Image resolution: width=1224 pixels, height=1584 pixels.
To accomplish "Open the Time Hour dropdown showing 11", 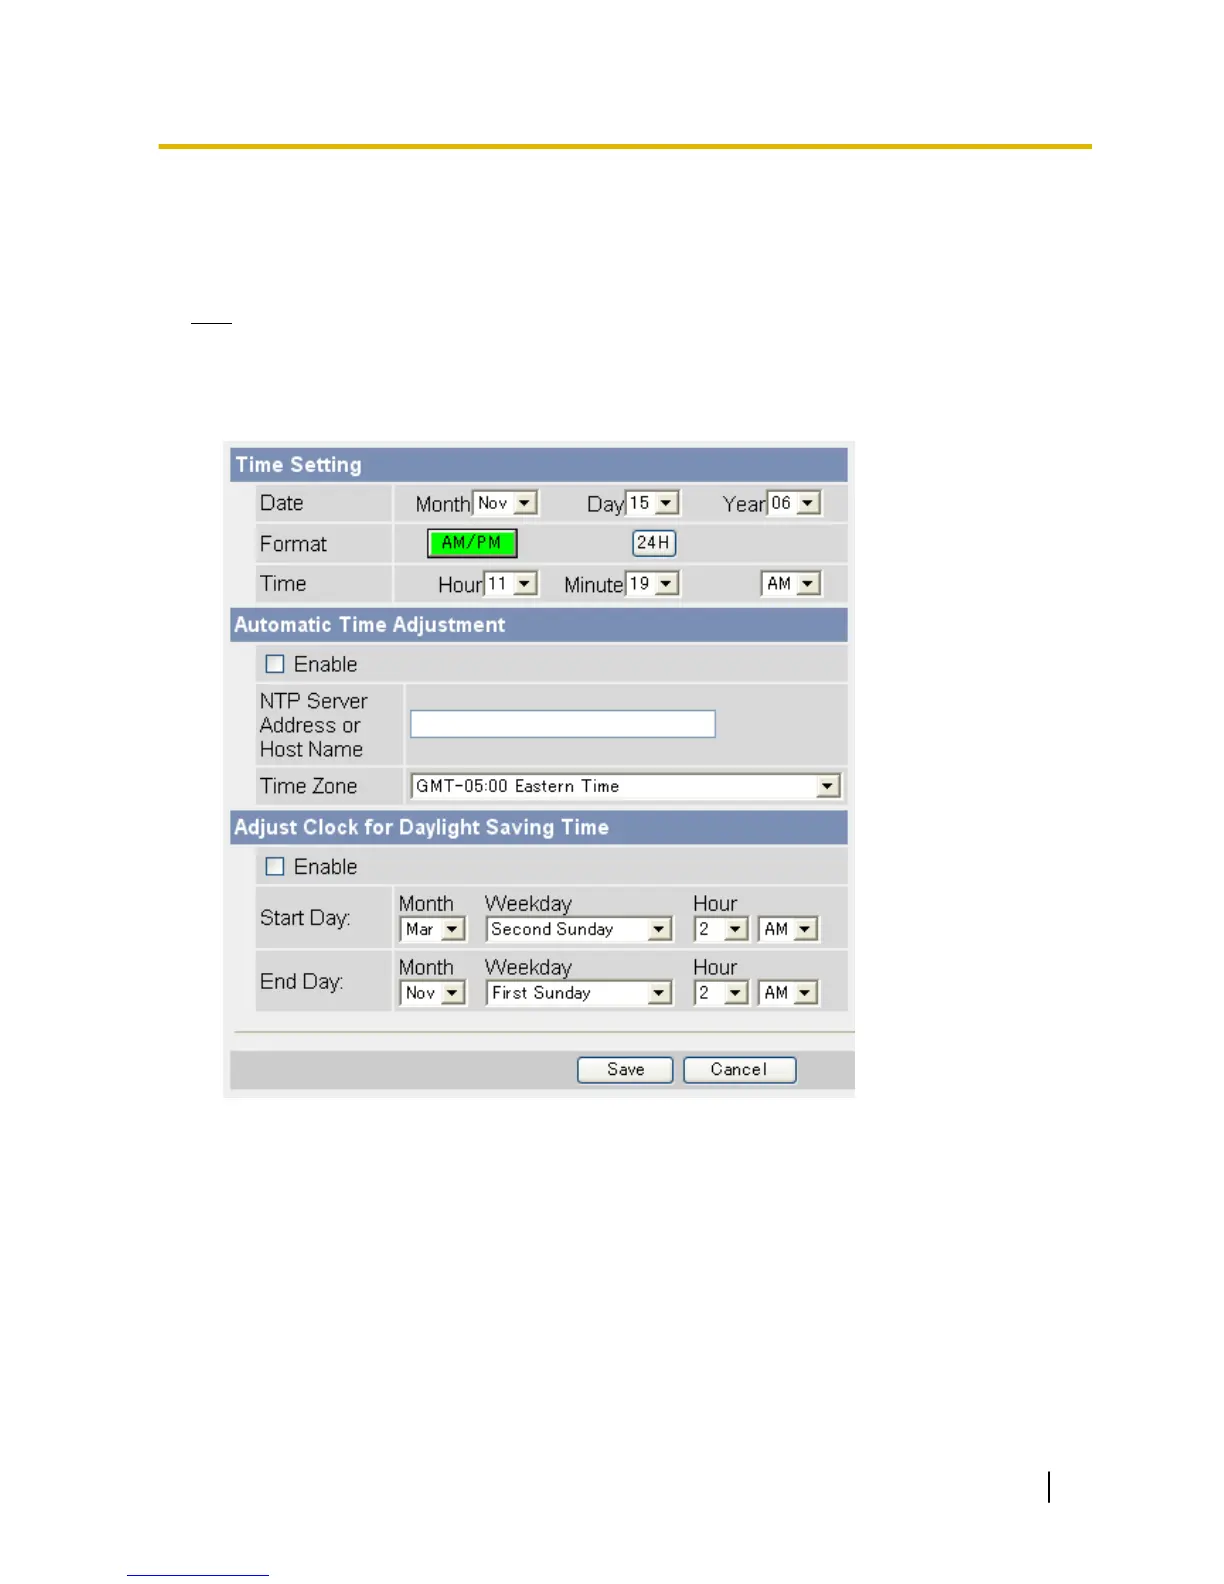I will coord(512,583).
